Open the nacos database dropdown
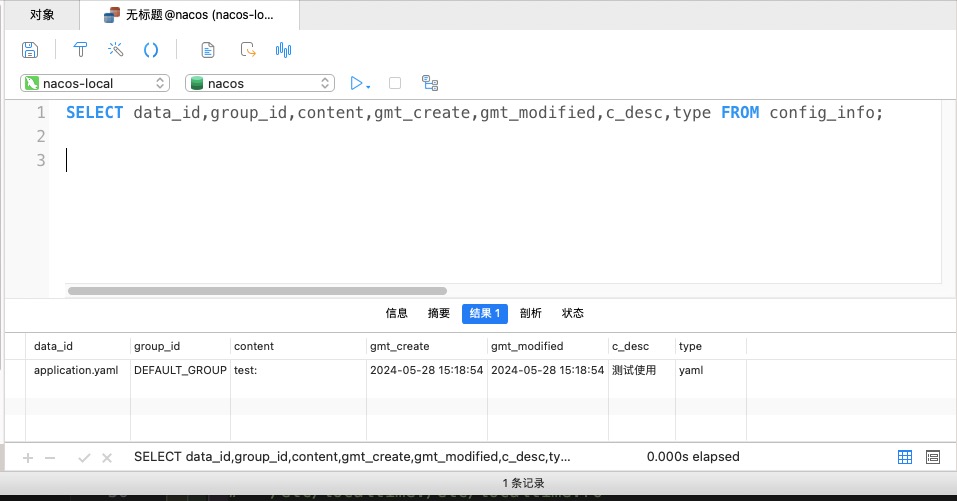The width and height of the screenshot is (957, 501). pos(260,83)
